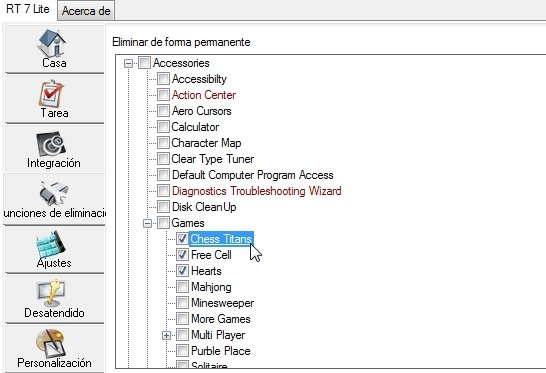Check the Character Map checkbox
This screenshot has height=373, width=546.
pos(163,143)
